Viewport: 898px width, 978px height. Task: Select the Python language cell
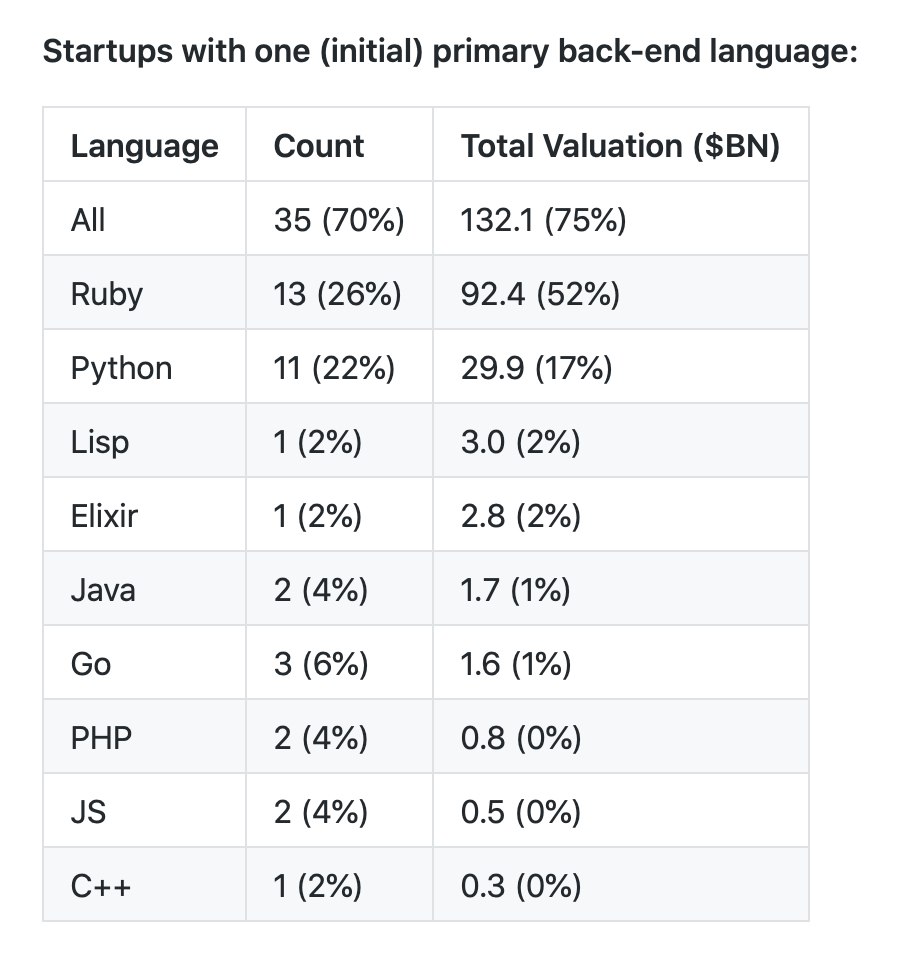click(121, 368)
